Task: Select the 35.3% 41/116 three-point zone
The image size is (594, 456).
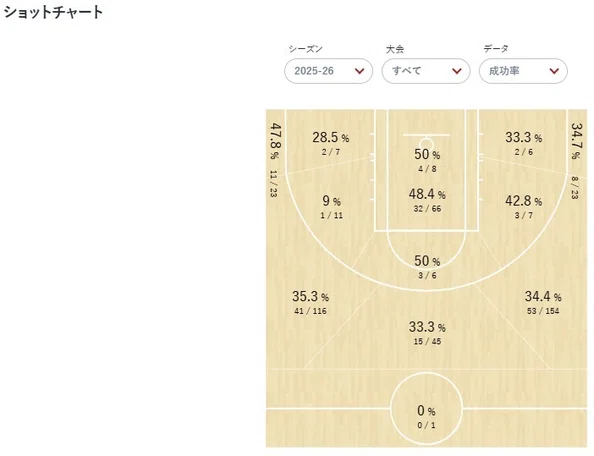Action: [x=310, y=302]
